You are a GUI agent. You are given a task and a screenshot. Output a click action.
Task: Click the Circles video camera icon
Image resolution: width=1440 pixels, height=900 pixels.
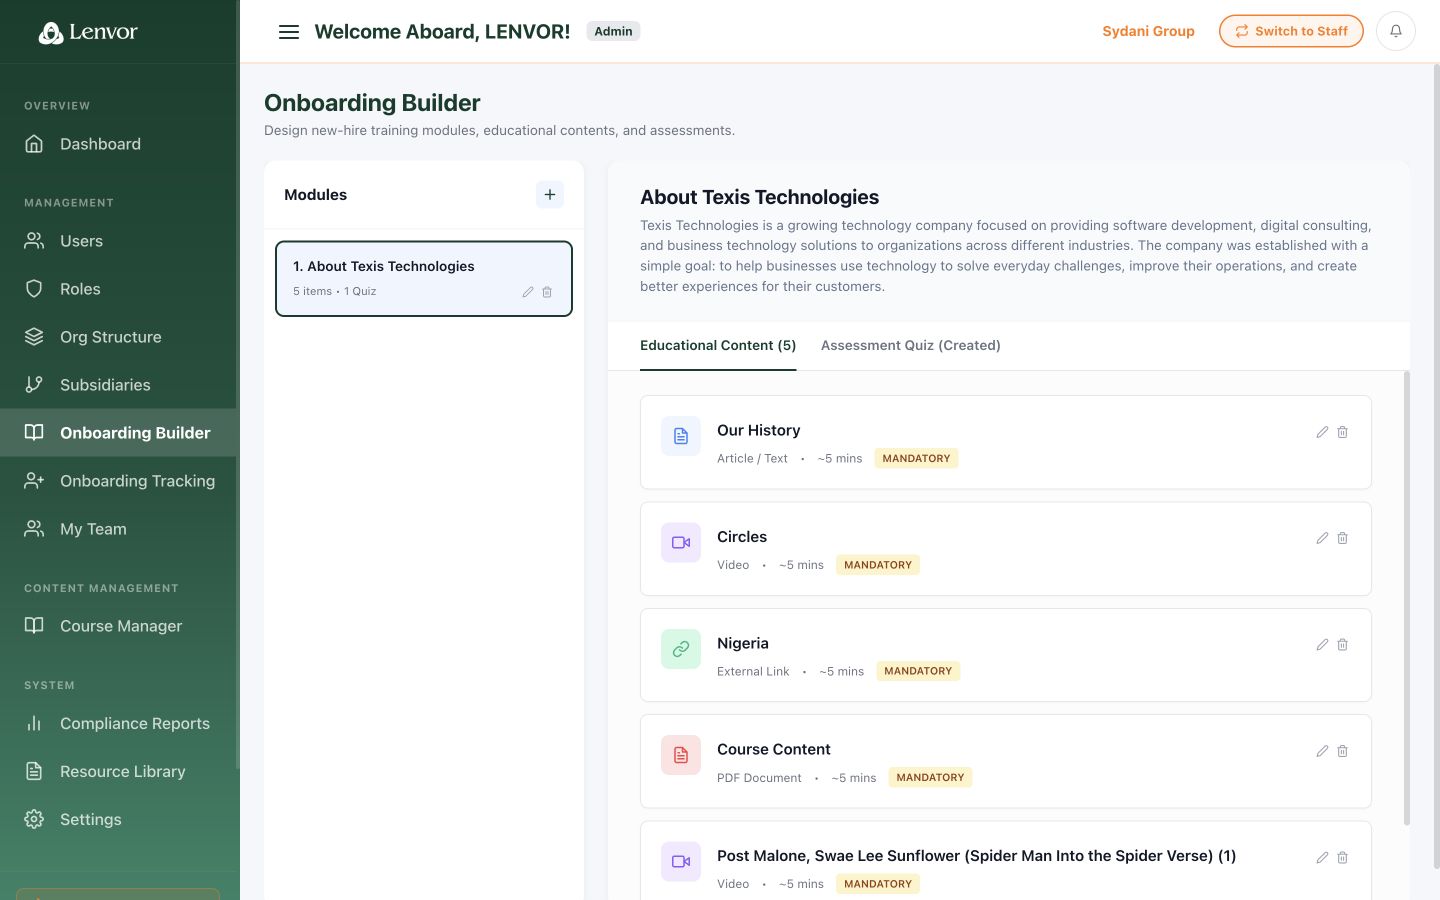coord(681,542)
